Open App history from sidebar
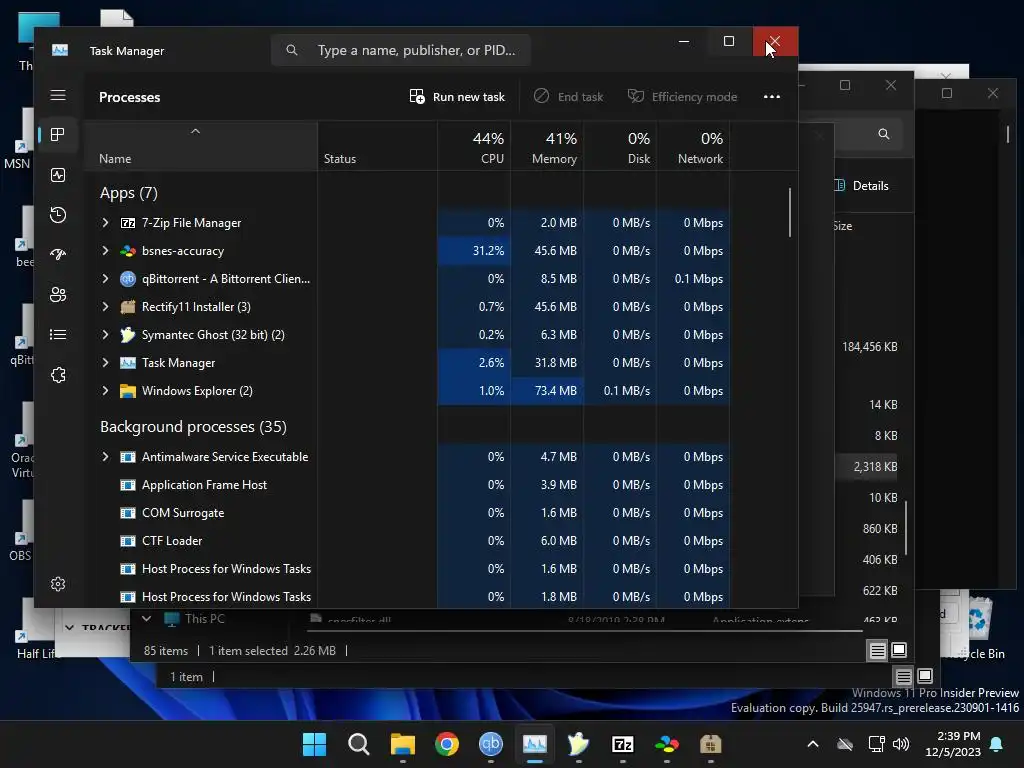Viewport: 1024px width, 768px height. click(x=58, y=215)
